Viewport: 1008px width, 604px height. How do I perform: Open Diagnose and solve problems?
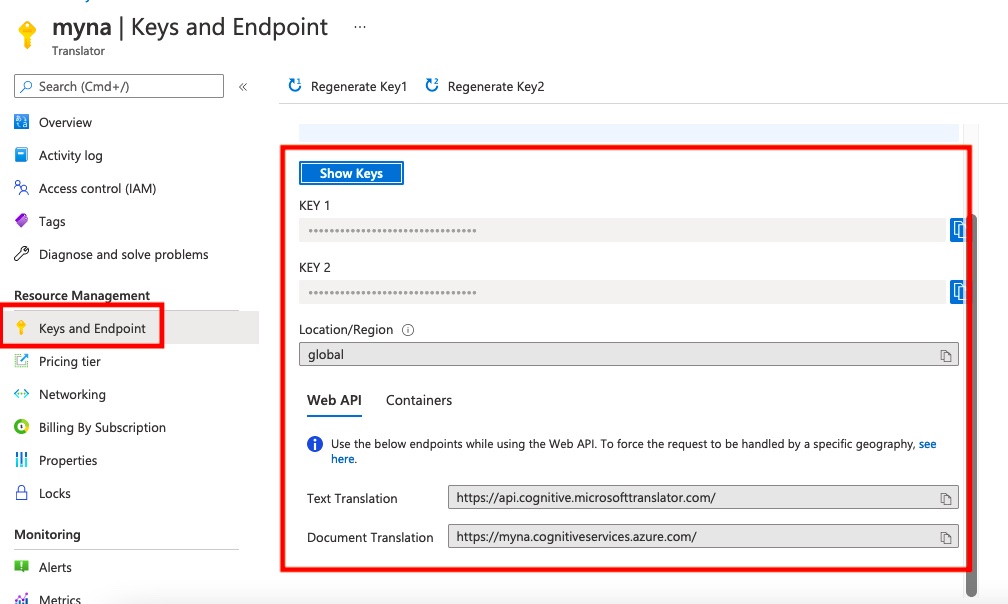tap(123, 254)
